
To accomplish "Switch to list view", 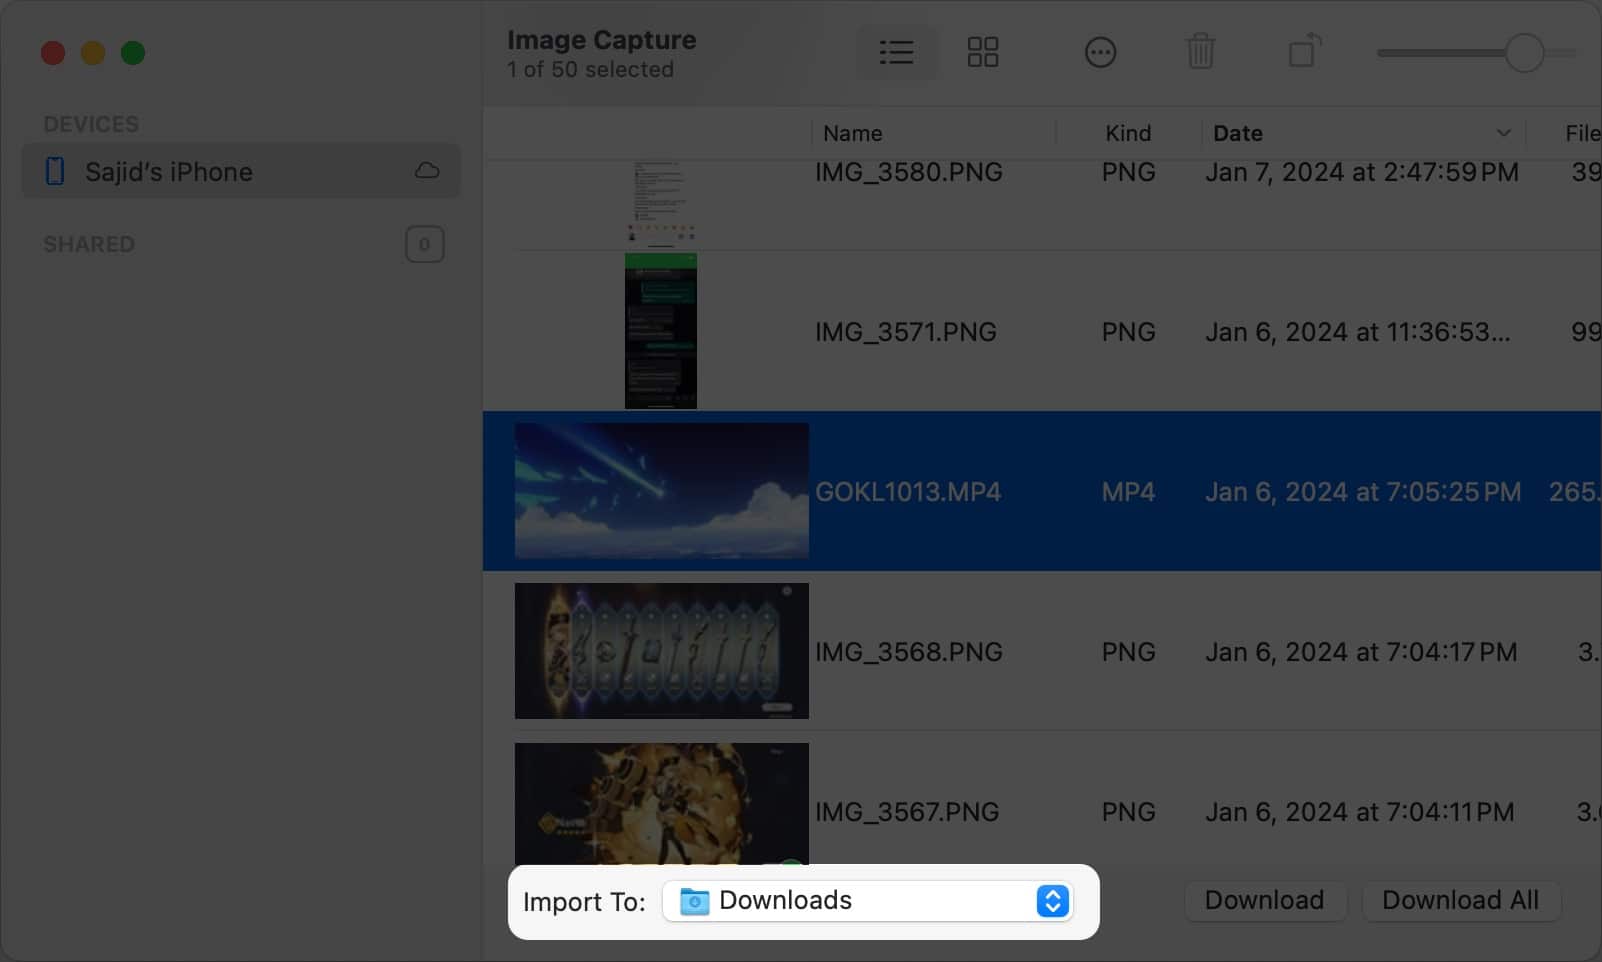I will pyautogui.click(x=896, y=52).
